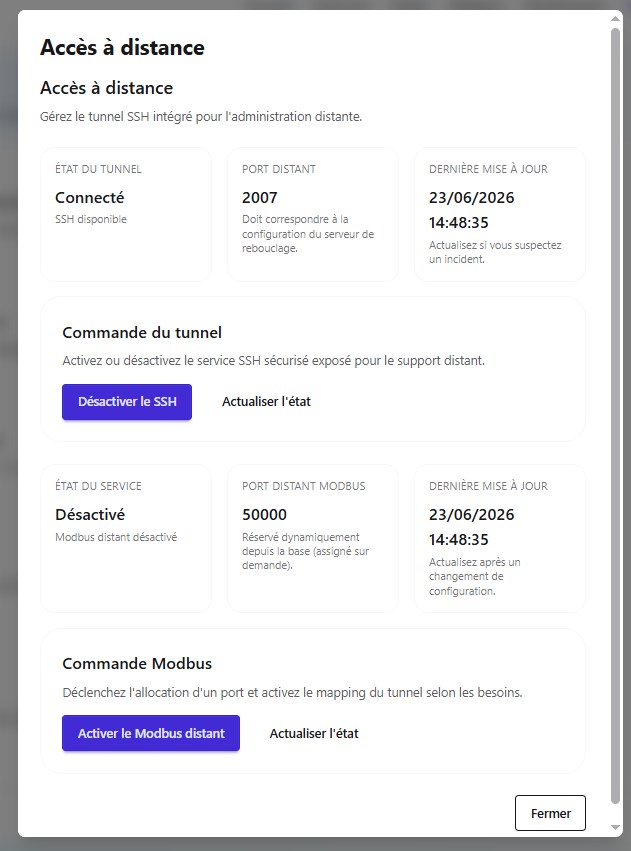631x851 pixels.
Task: Click the remote port value 2007
Action: pyautogui.click(x=259, y=198)
